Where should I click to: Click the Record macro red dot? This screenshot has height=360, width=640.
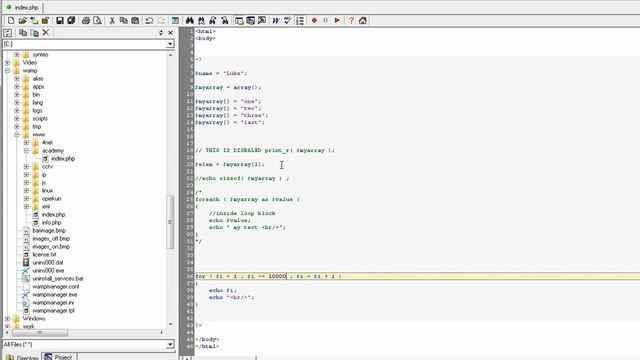pos(314,20)
